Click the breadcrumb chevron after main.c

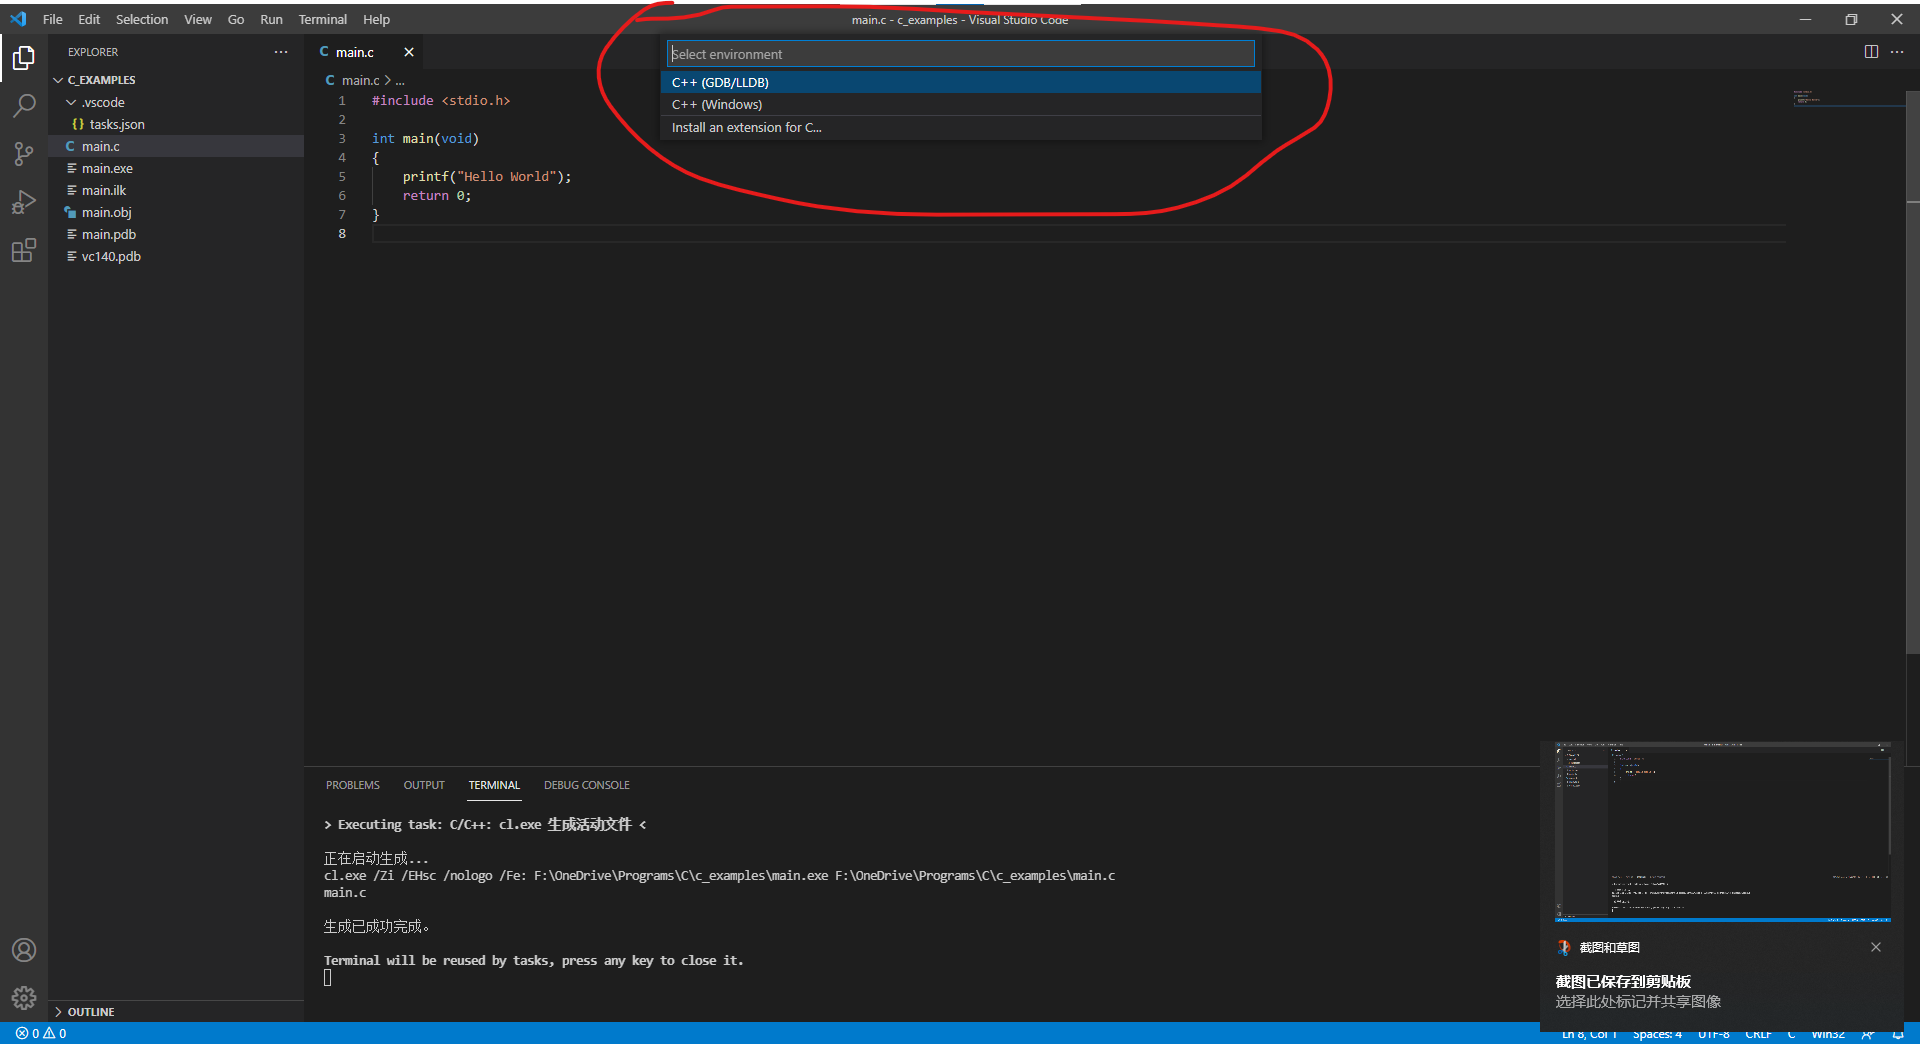(388, 80)
